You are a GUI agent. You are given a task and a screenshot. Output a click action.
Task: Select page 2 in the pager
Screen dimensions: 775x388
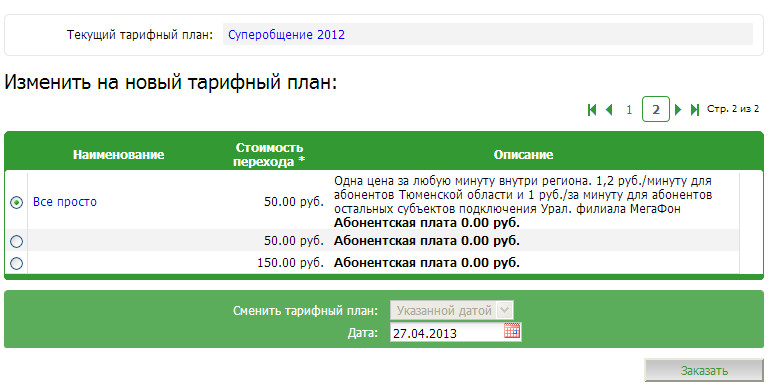coord(656,109)
